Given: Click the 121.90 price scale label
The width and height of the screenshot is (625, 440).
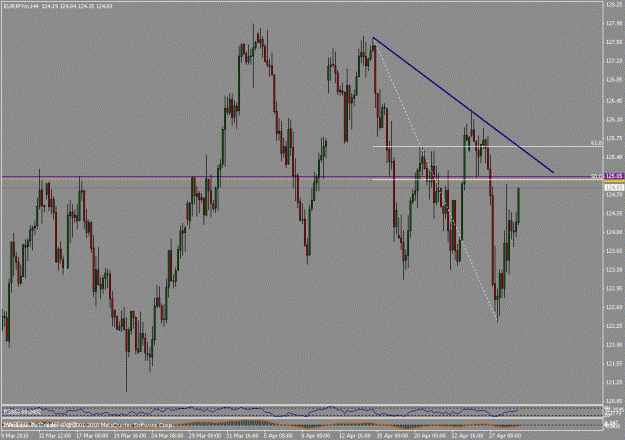Looking at the screenshot, I should [x=614, y=344].
